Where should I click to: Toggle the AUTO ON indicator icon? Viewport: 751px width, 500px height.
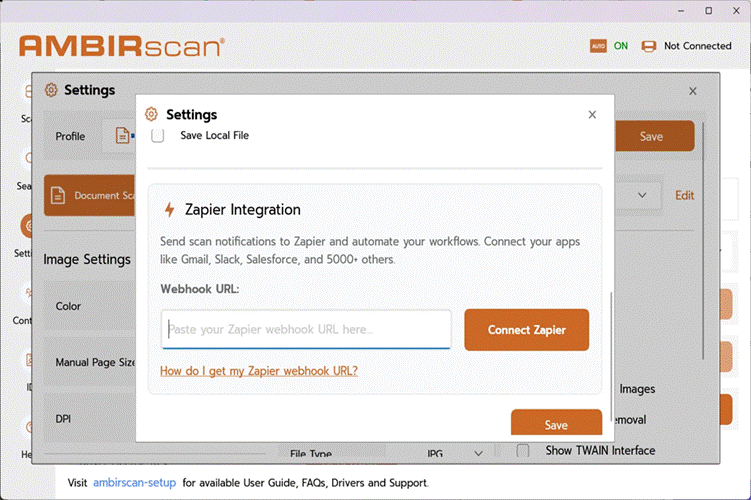(598, 46)
